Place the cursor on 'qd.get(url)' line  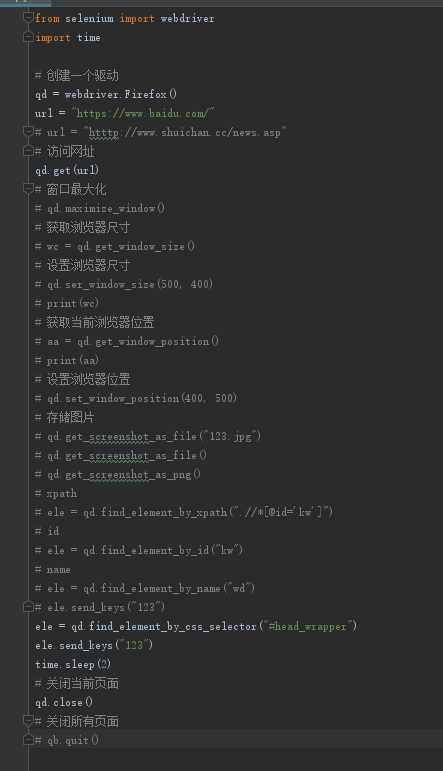click(x=67, y=170)
